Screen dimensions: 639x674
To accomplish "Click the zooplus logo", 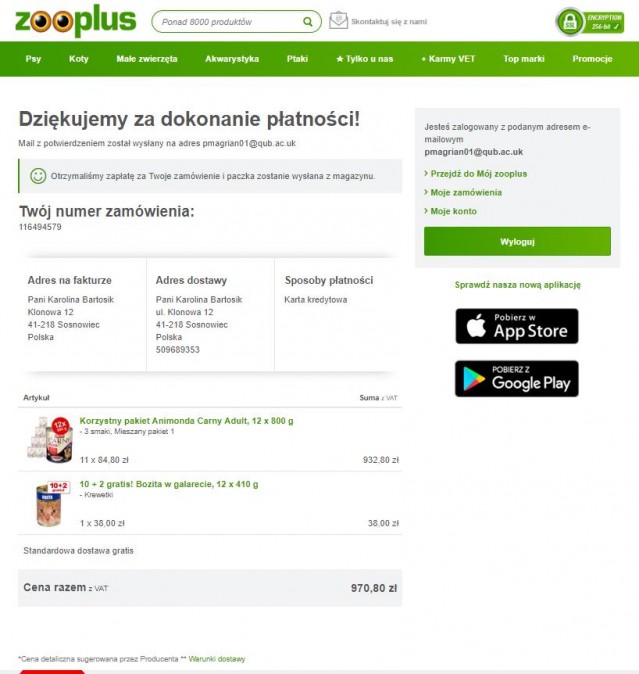I will click(x=76, y=20).
